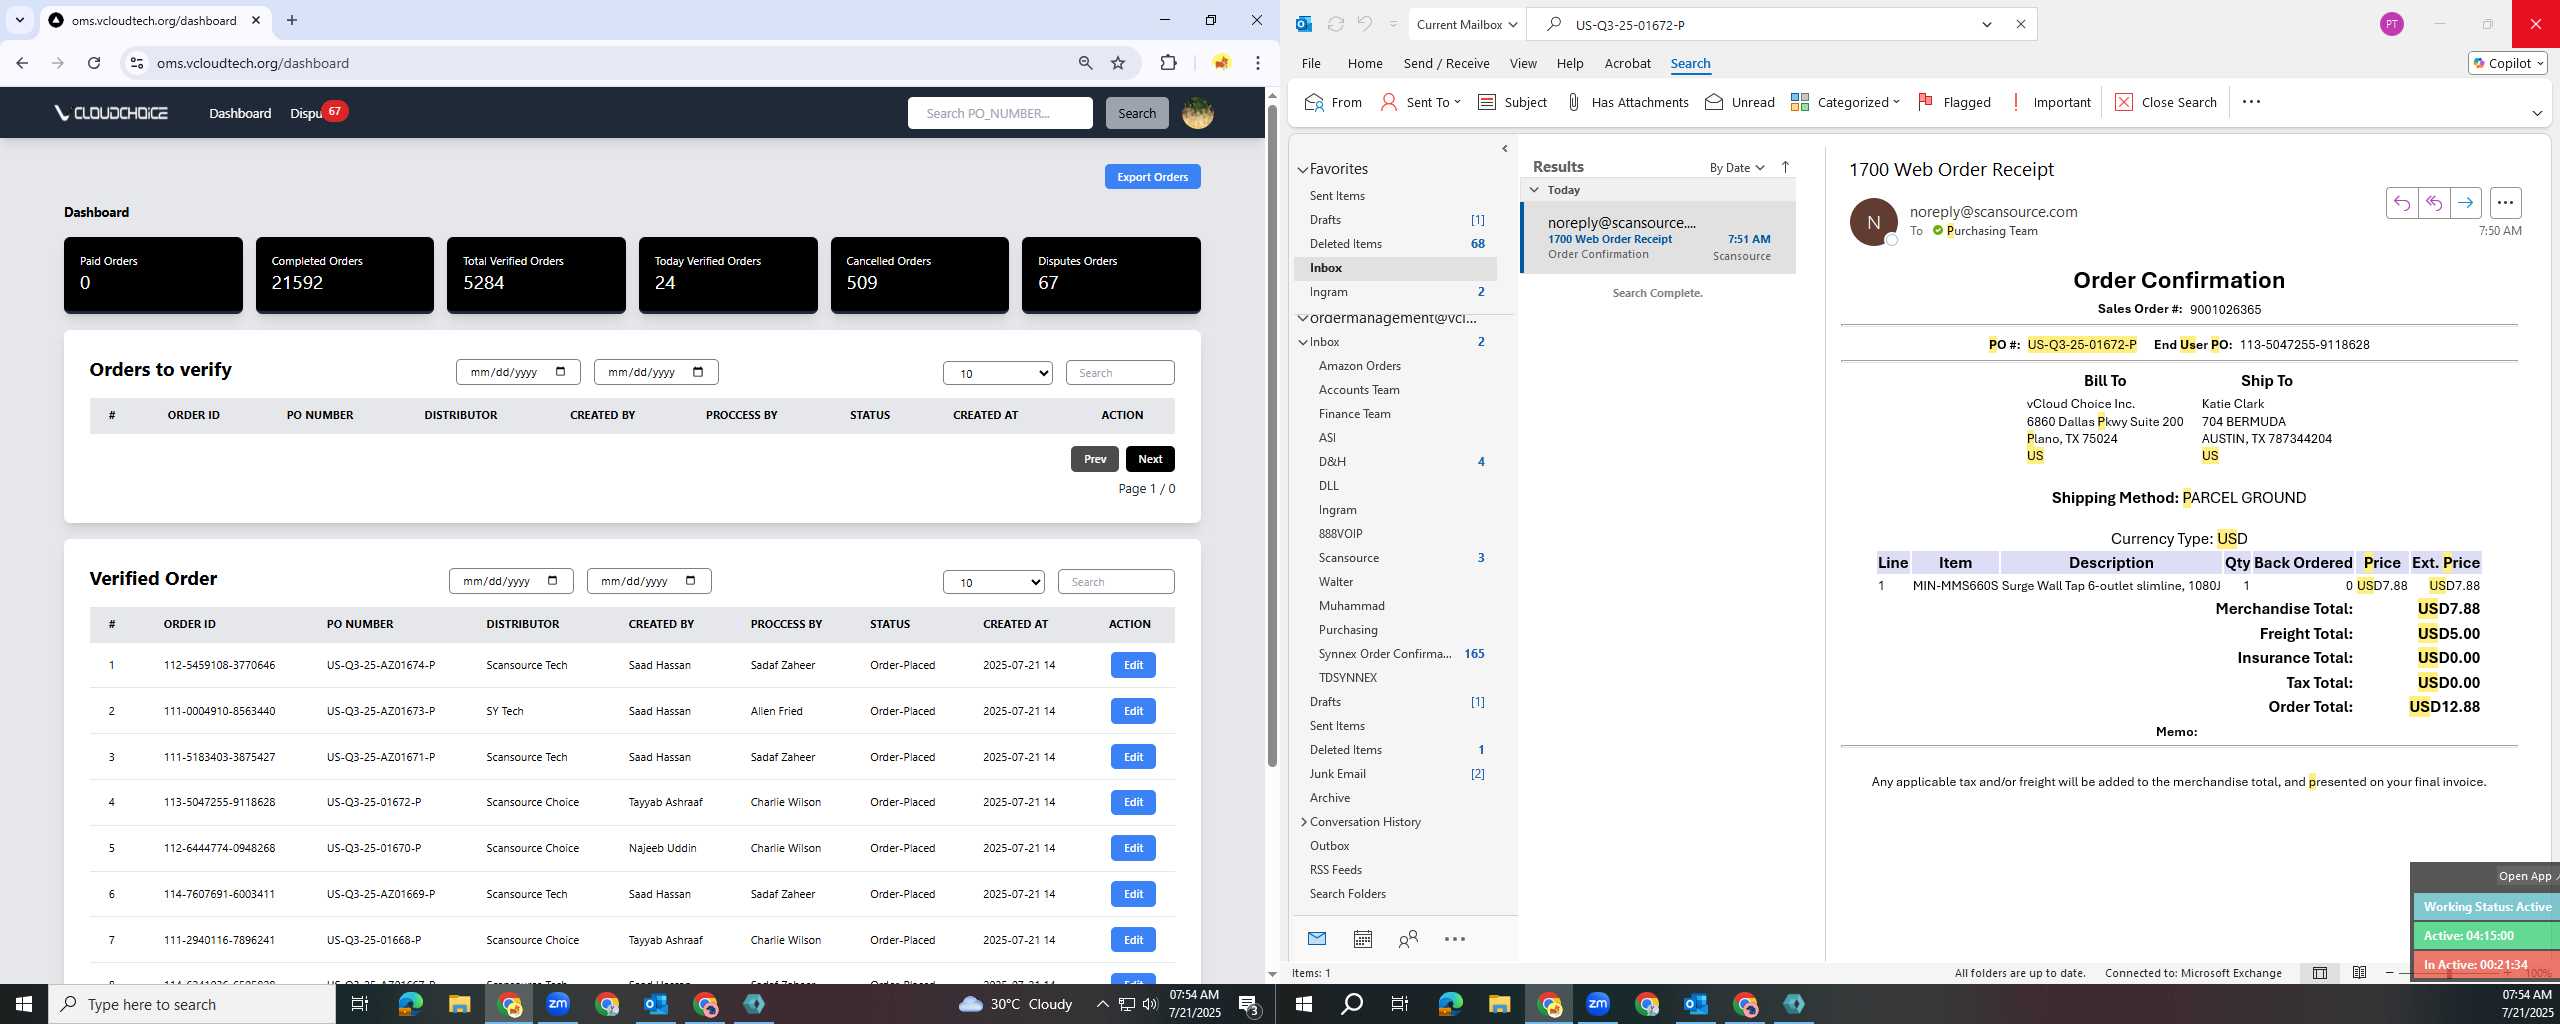Image resolution: width=2560 pixels, height=1024 pixels.
Task: Click Chrome zoom magnifier icon in address bar
Action: (1085, 63)
